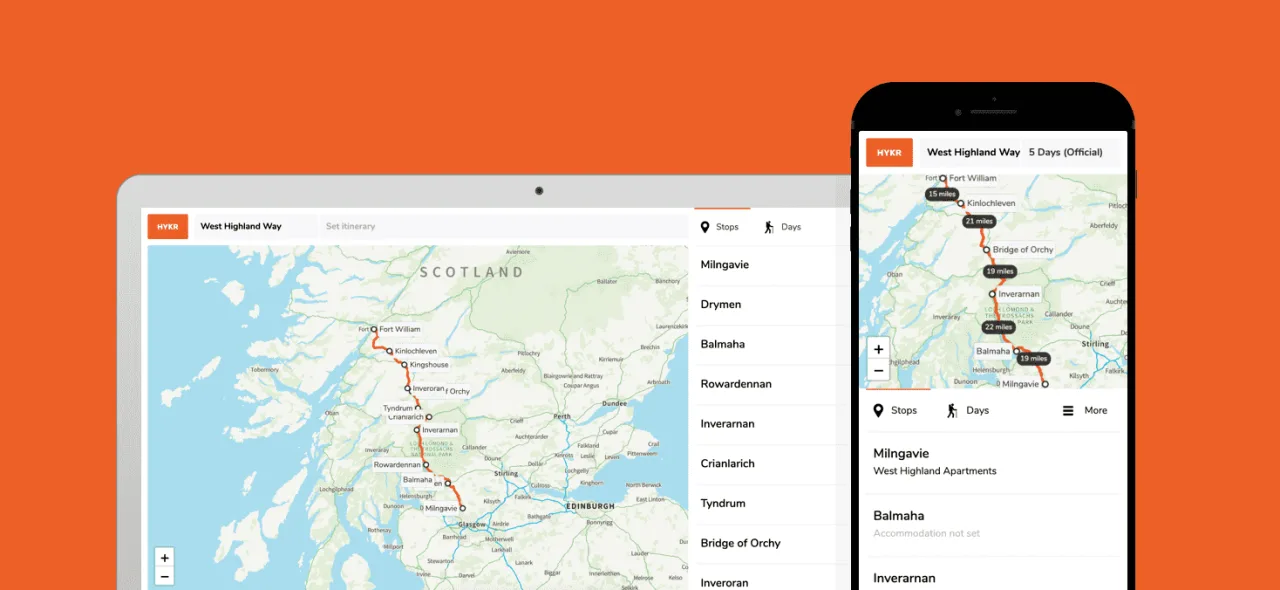Image resolution: width=1280 pixels, height=590 pixels.
Task: Switch to Stops tab in laptop window
Action: tap(719, 227)
